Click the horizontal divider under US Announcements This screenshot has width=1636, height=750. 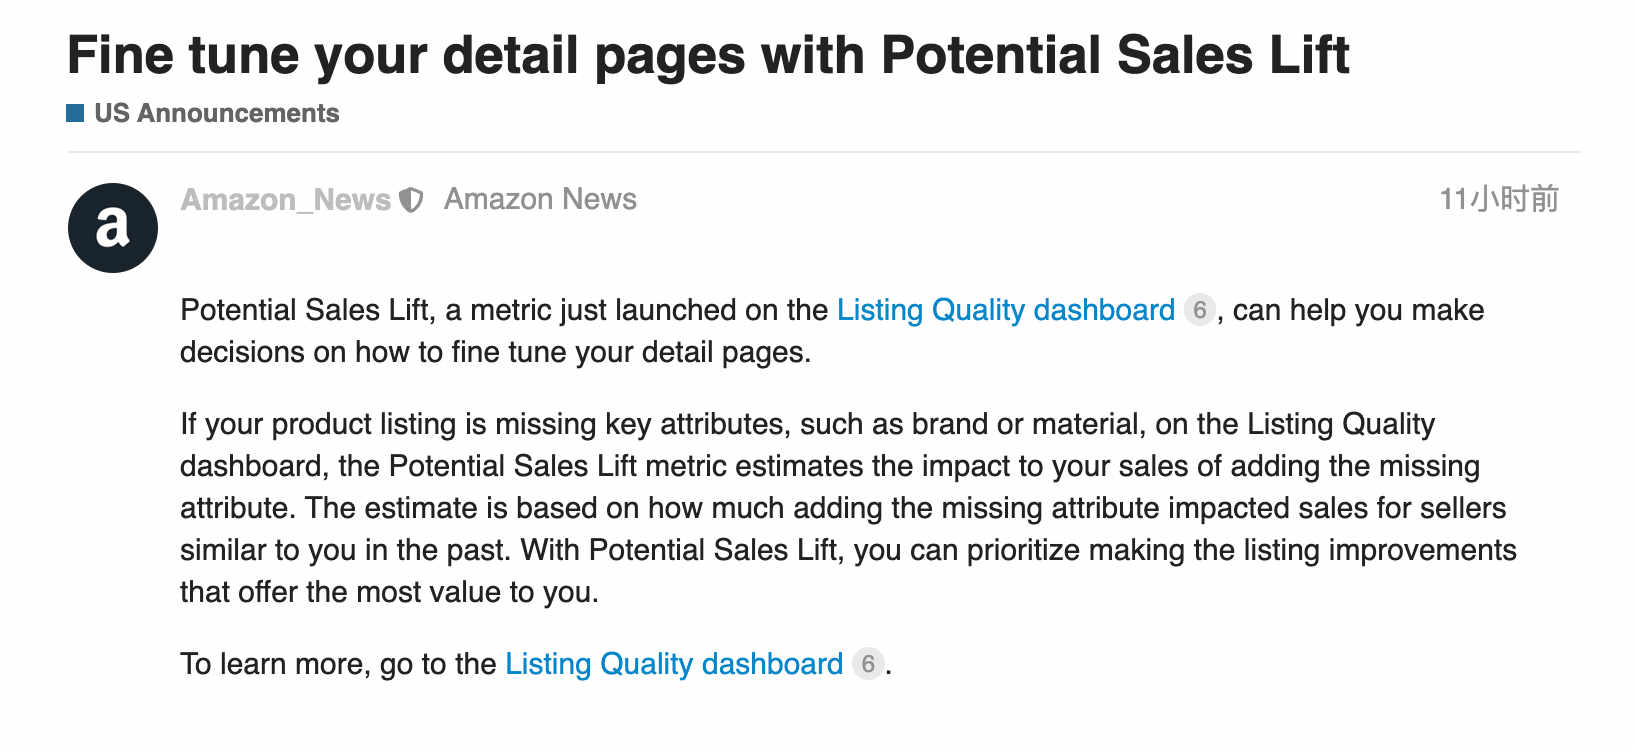pyautogui.click(x=824, y=152)
